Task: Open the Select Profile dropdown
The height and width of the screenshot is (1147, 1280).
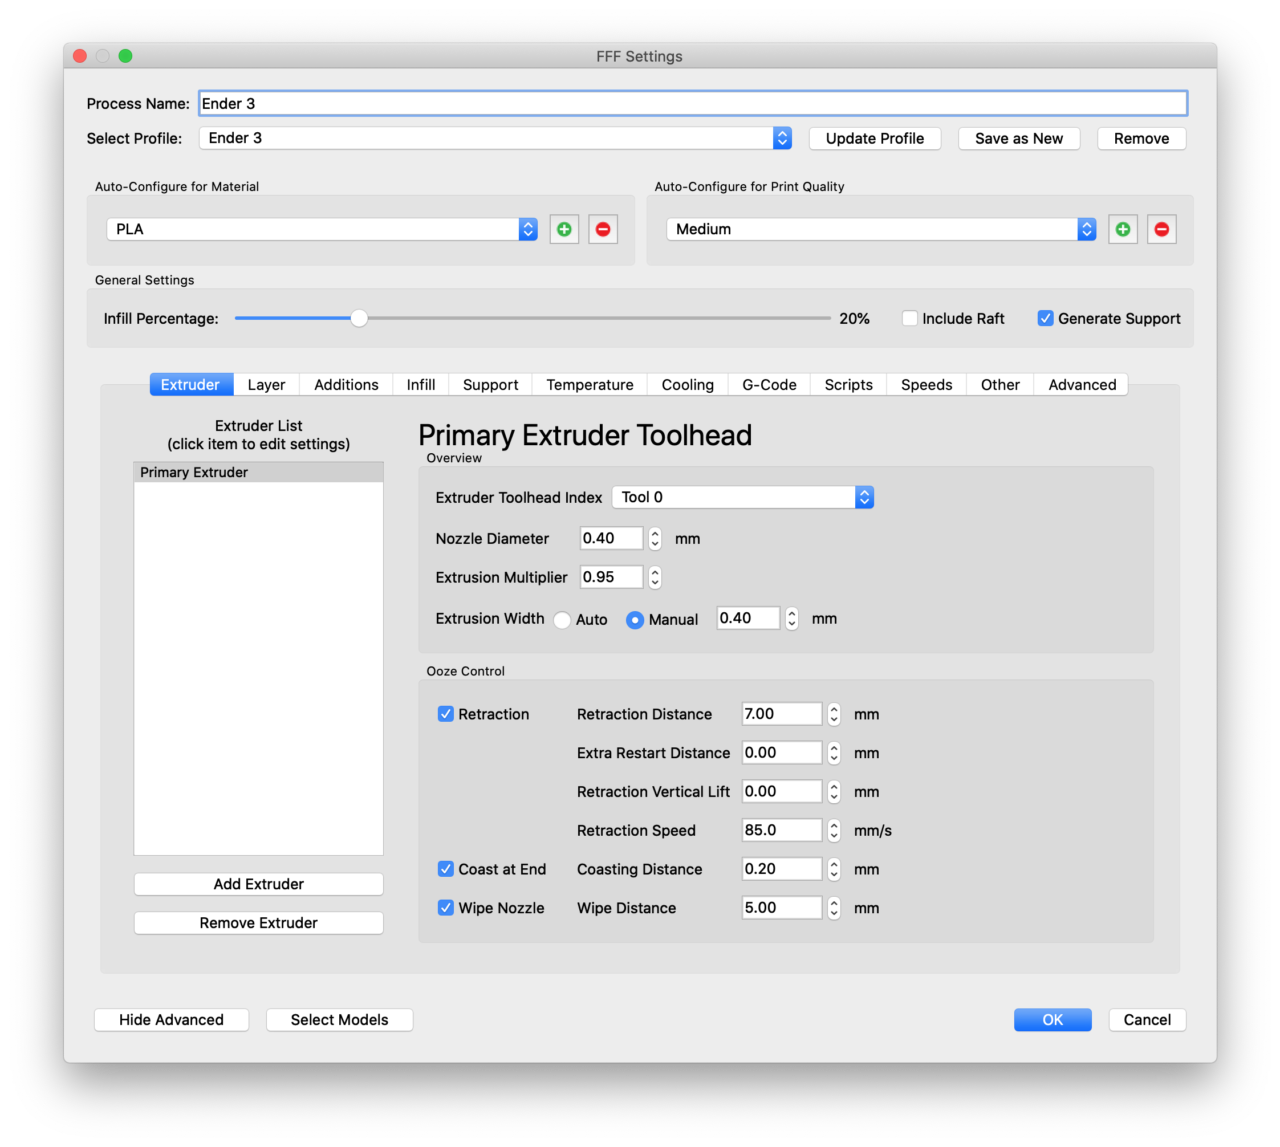Action: click(495, 138)
